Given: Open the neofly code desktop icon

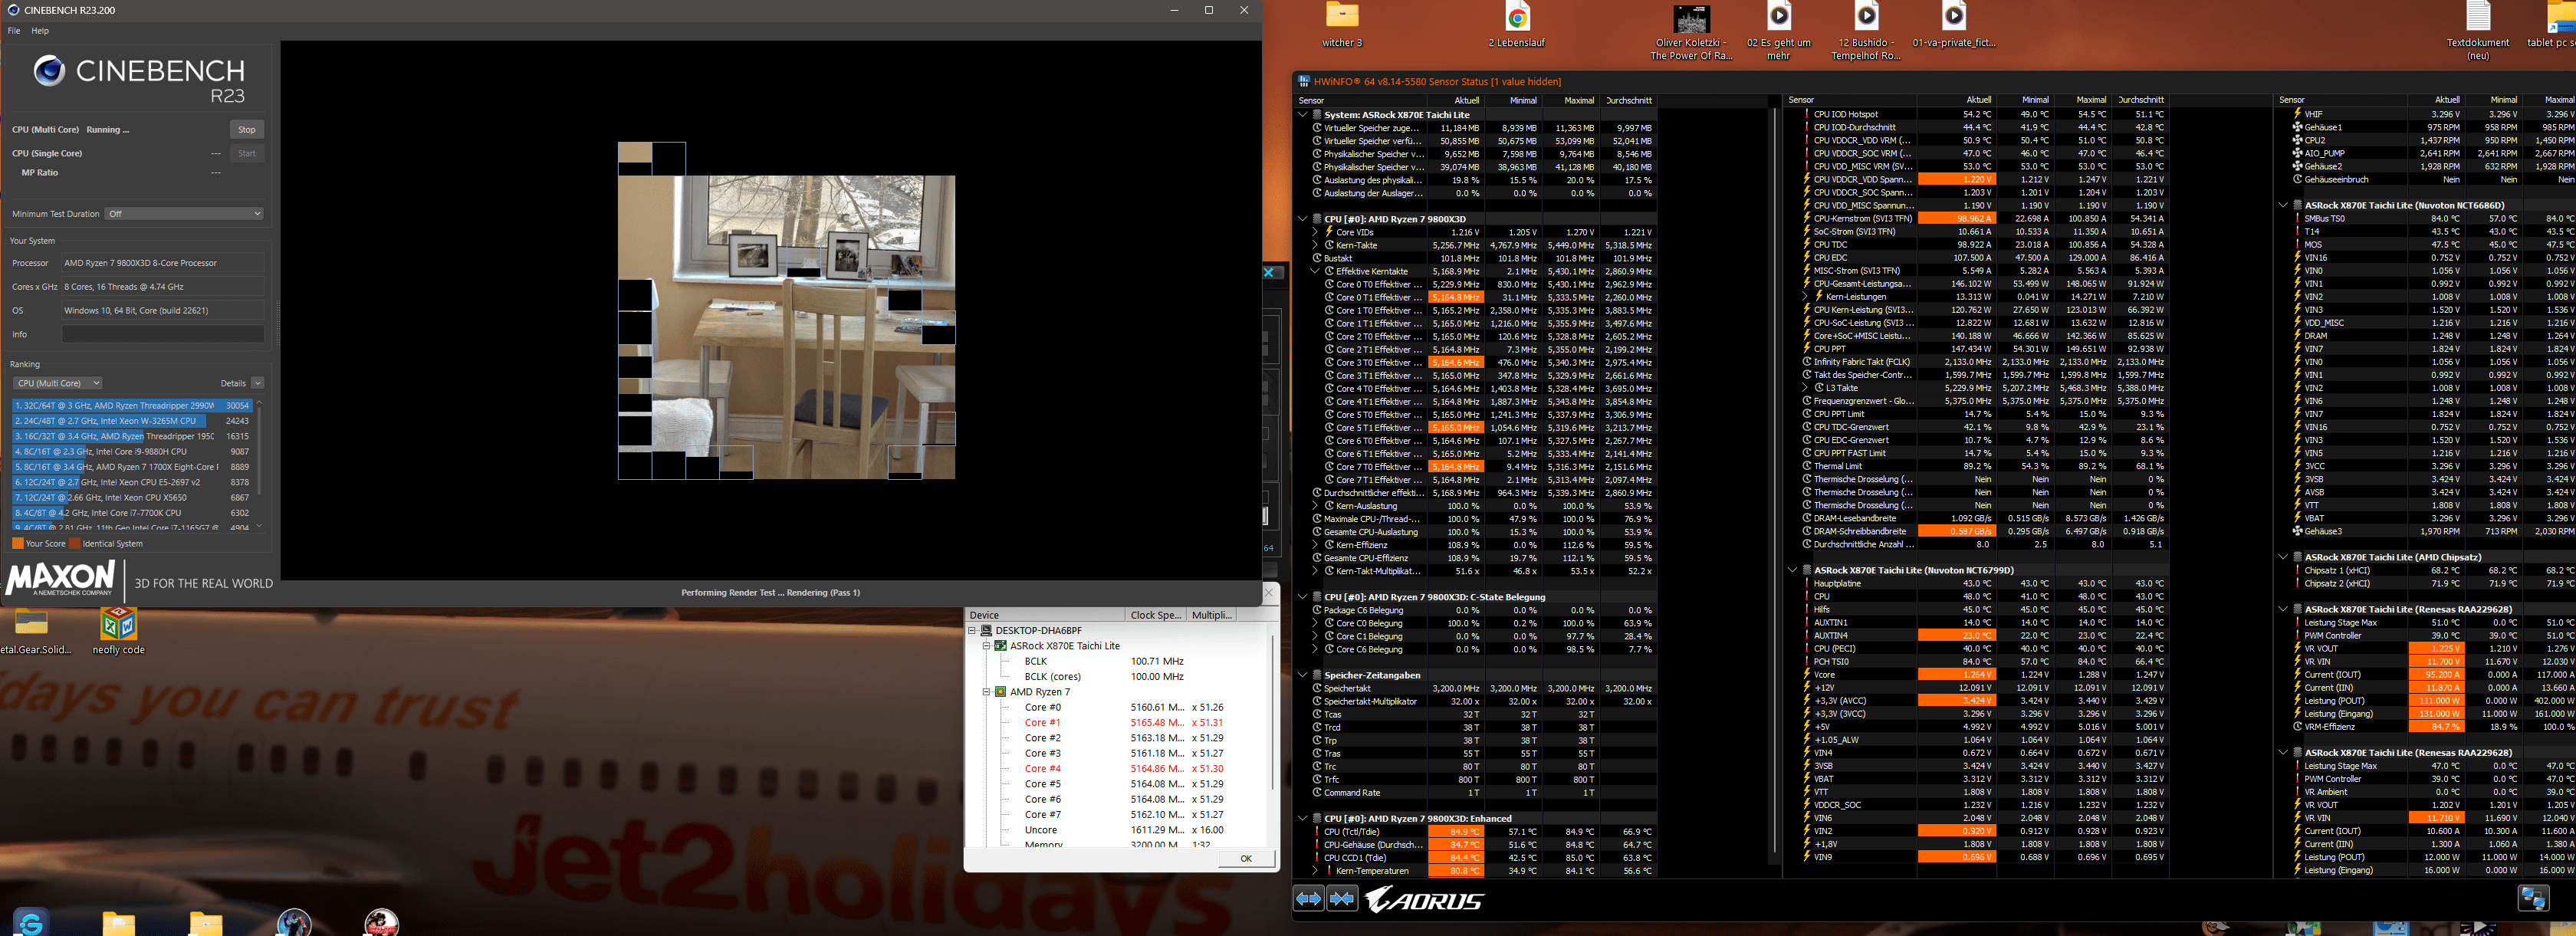Looking at the screenshot, I should pos(119,631).
